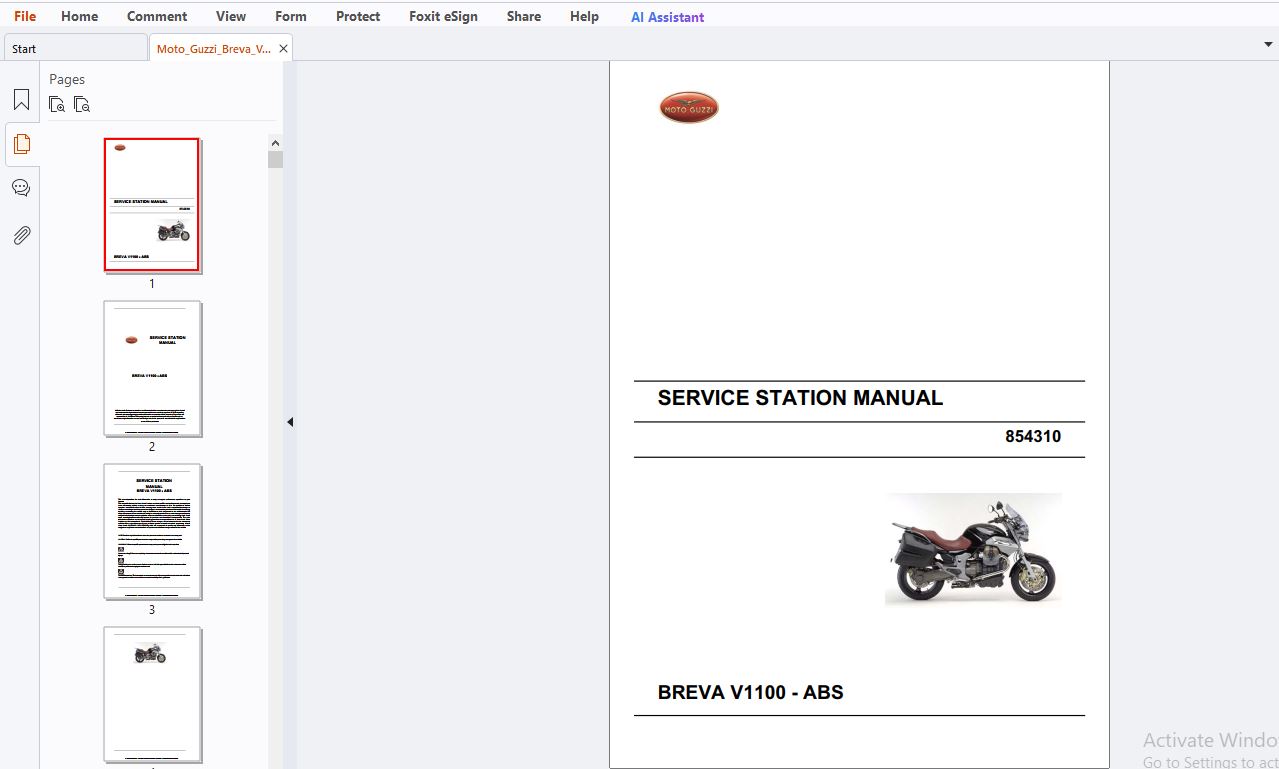Open the Protect ribbon tab
Image resolution: width=1279 pixels, height=769 pixels.
click(358, 16)
